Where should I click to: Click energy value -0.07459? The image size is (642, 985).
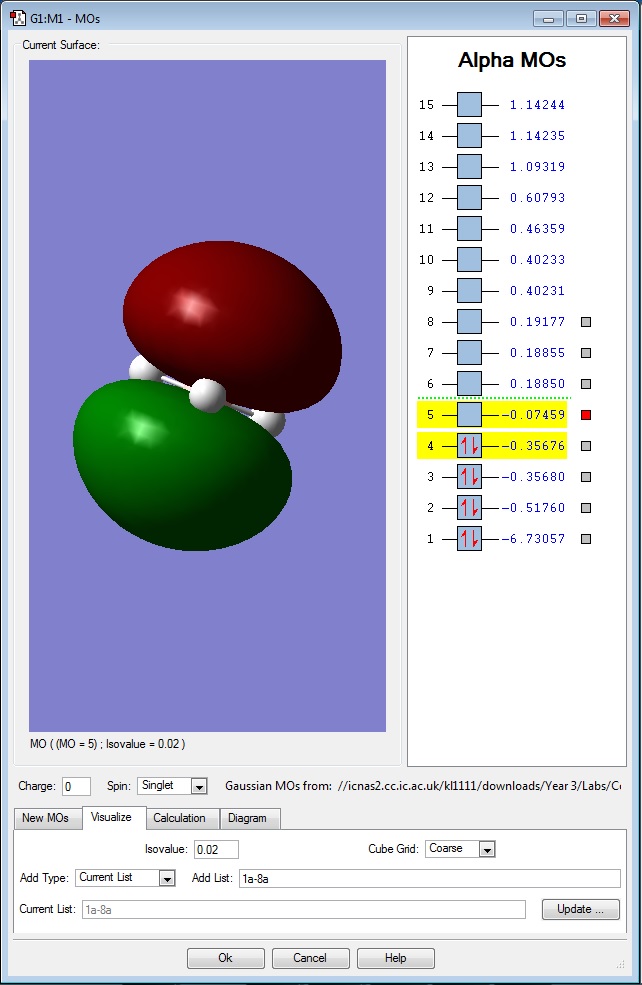(533, 415)
